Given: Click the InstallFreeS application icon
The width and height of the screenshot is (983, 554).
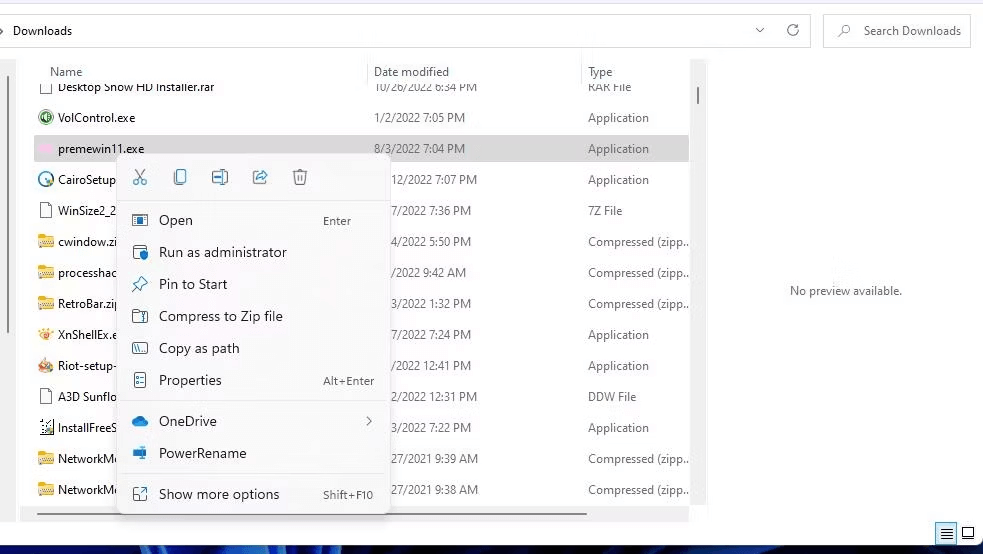Looking at the screenshot, I should (x=46, y=427).
